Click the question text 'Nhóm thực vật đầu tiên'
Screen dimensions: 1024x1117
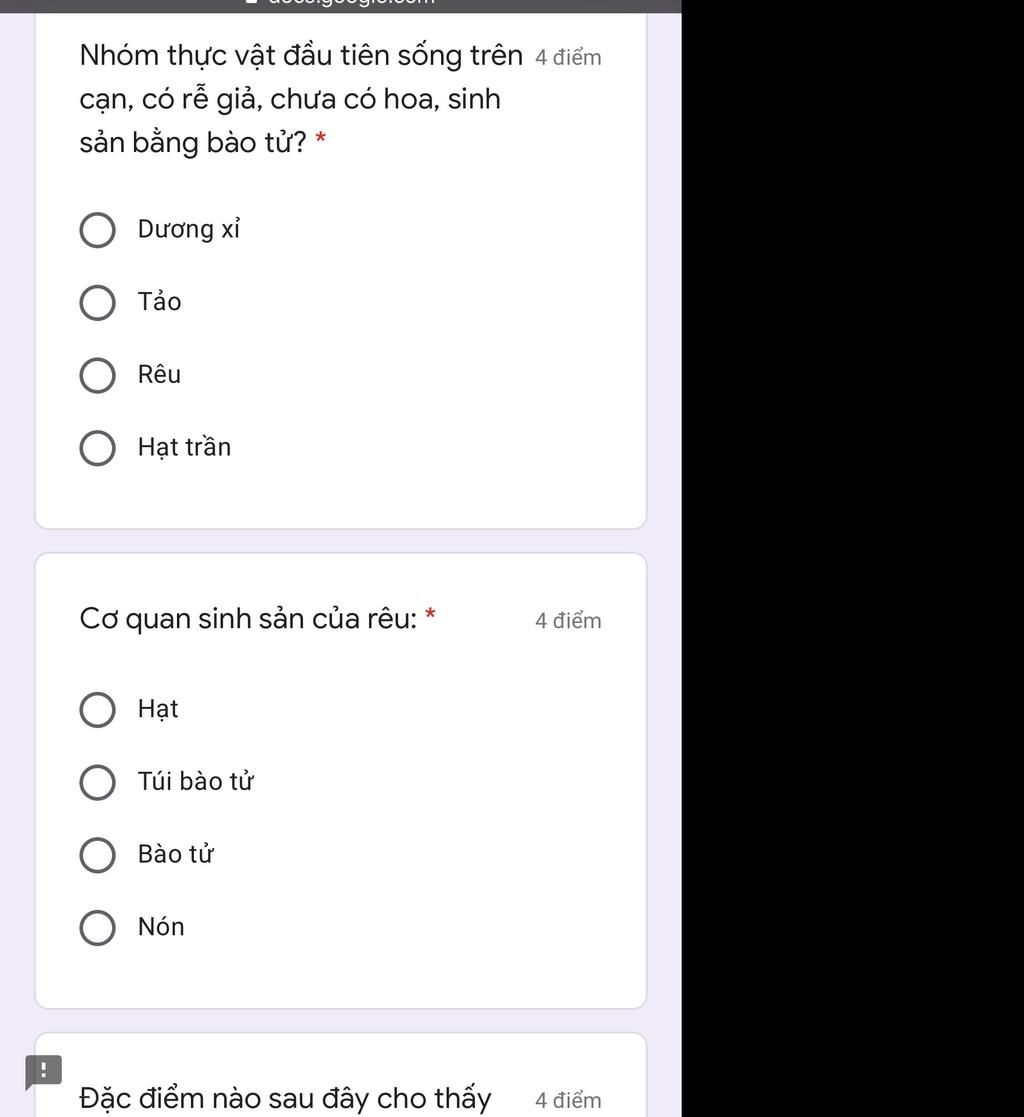[300, 56]
